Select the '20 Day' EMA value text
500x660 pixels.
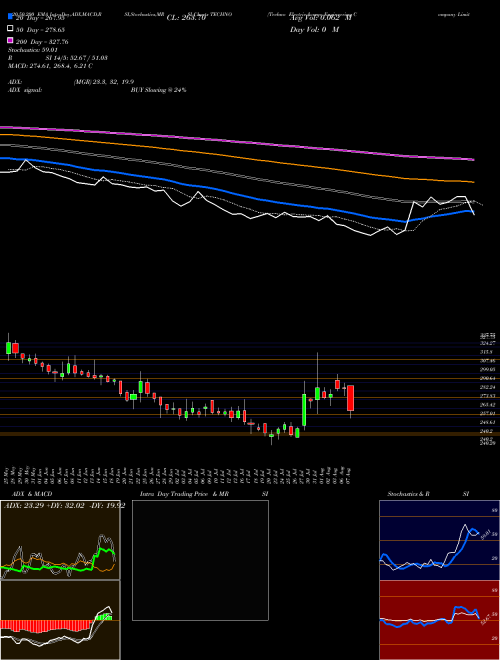(40, 18)
